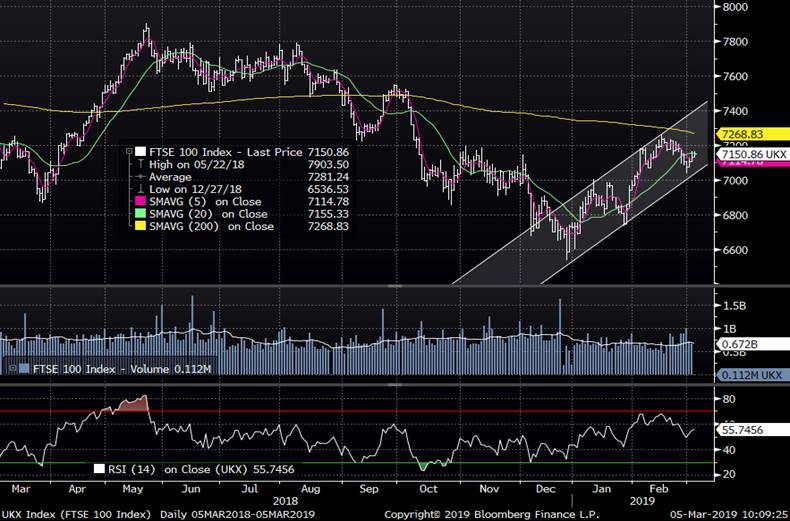Click the 05-Mar-2019 10:09:25 timestamp
Screen dimensions: 790x521
729,514
